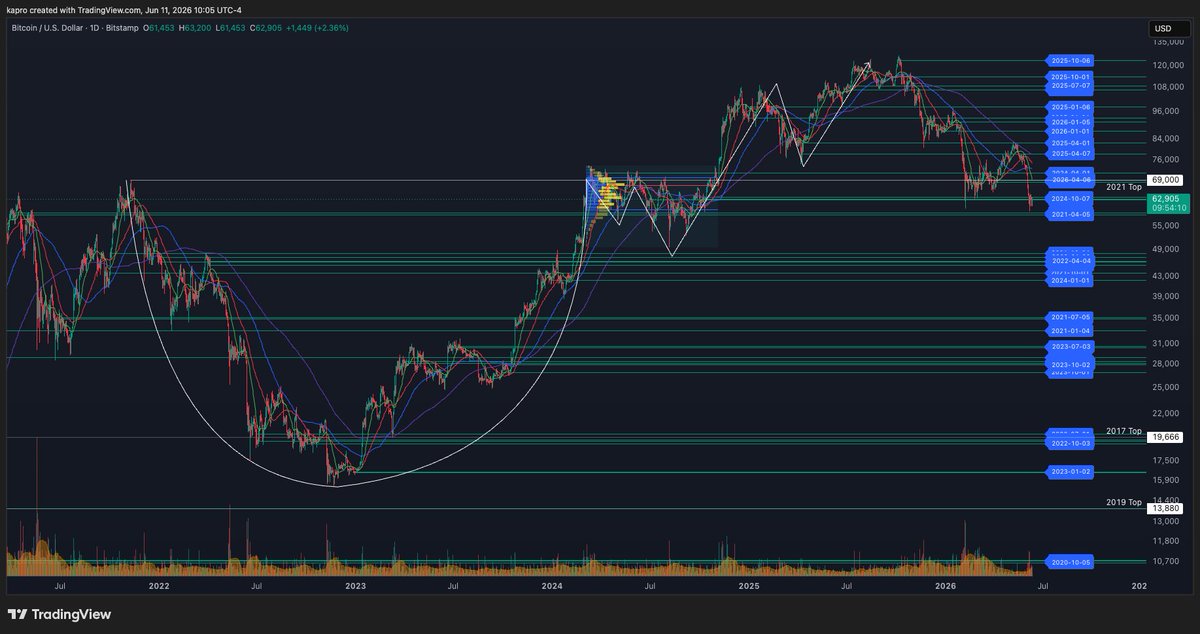Click the 108,000 price axis value
Image resolution: width=1200 pixels, height=634 pixels.
pos(1168,87)
